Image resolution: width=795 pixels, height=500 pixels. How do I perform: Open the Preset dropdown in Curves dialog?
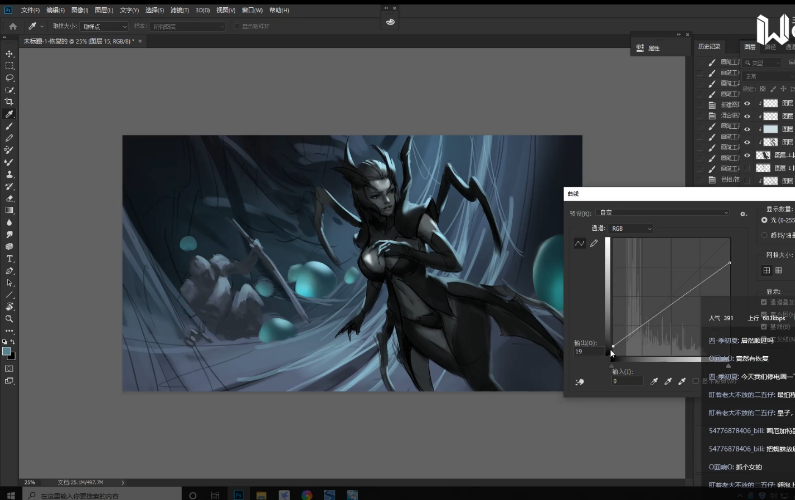pos(664,213)
